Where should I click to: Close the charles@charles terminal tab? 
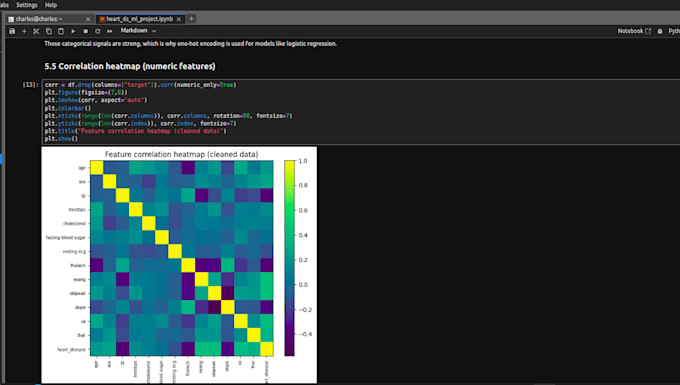click(x=88, y=19)
